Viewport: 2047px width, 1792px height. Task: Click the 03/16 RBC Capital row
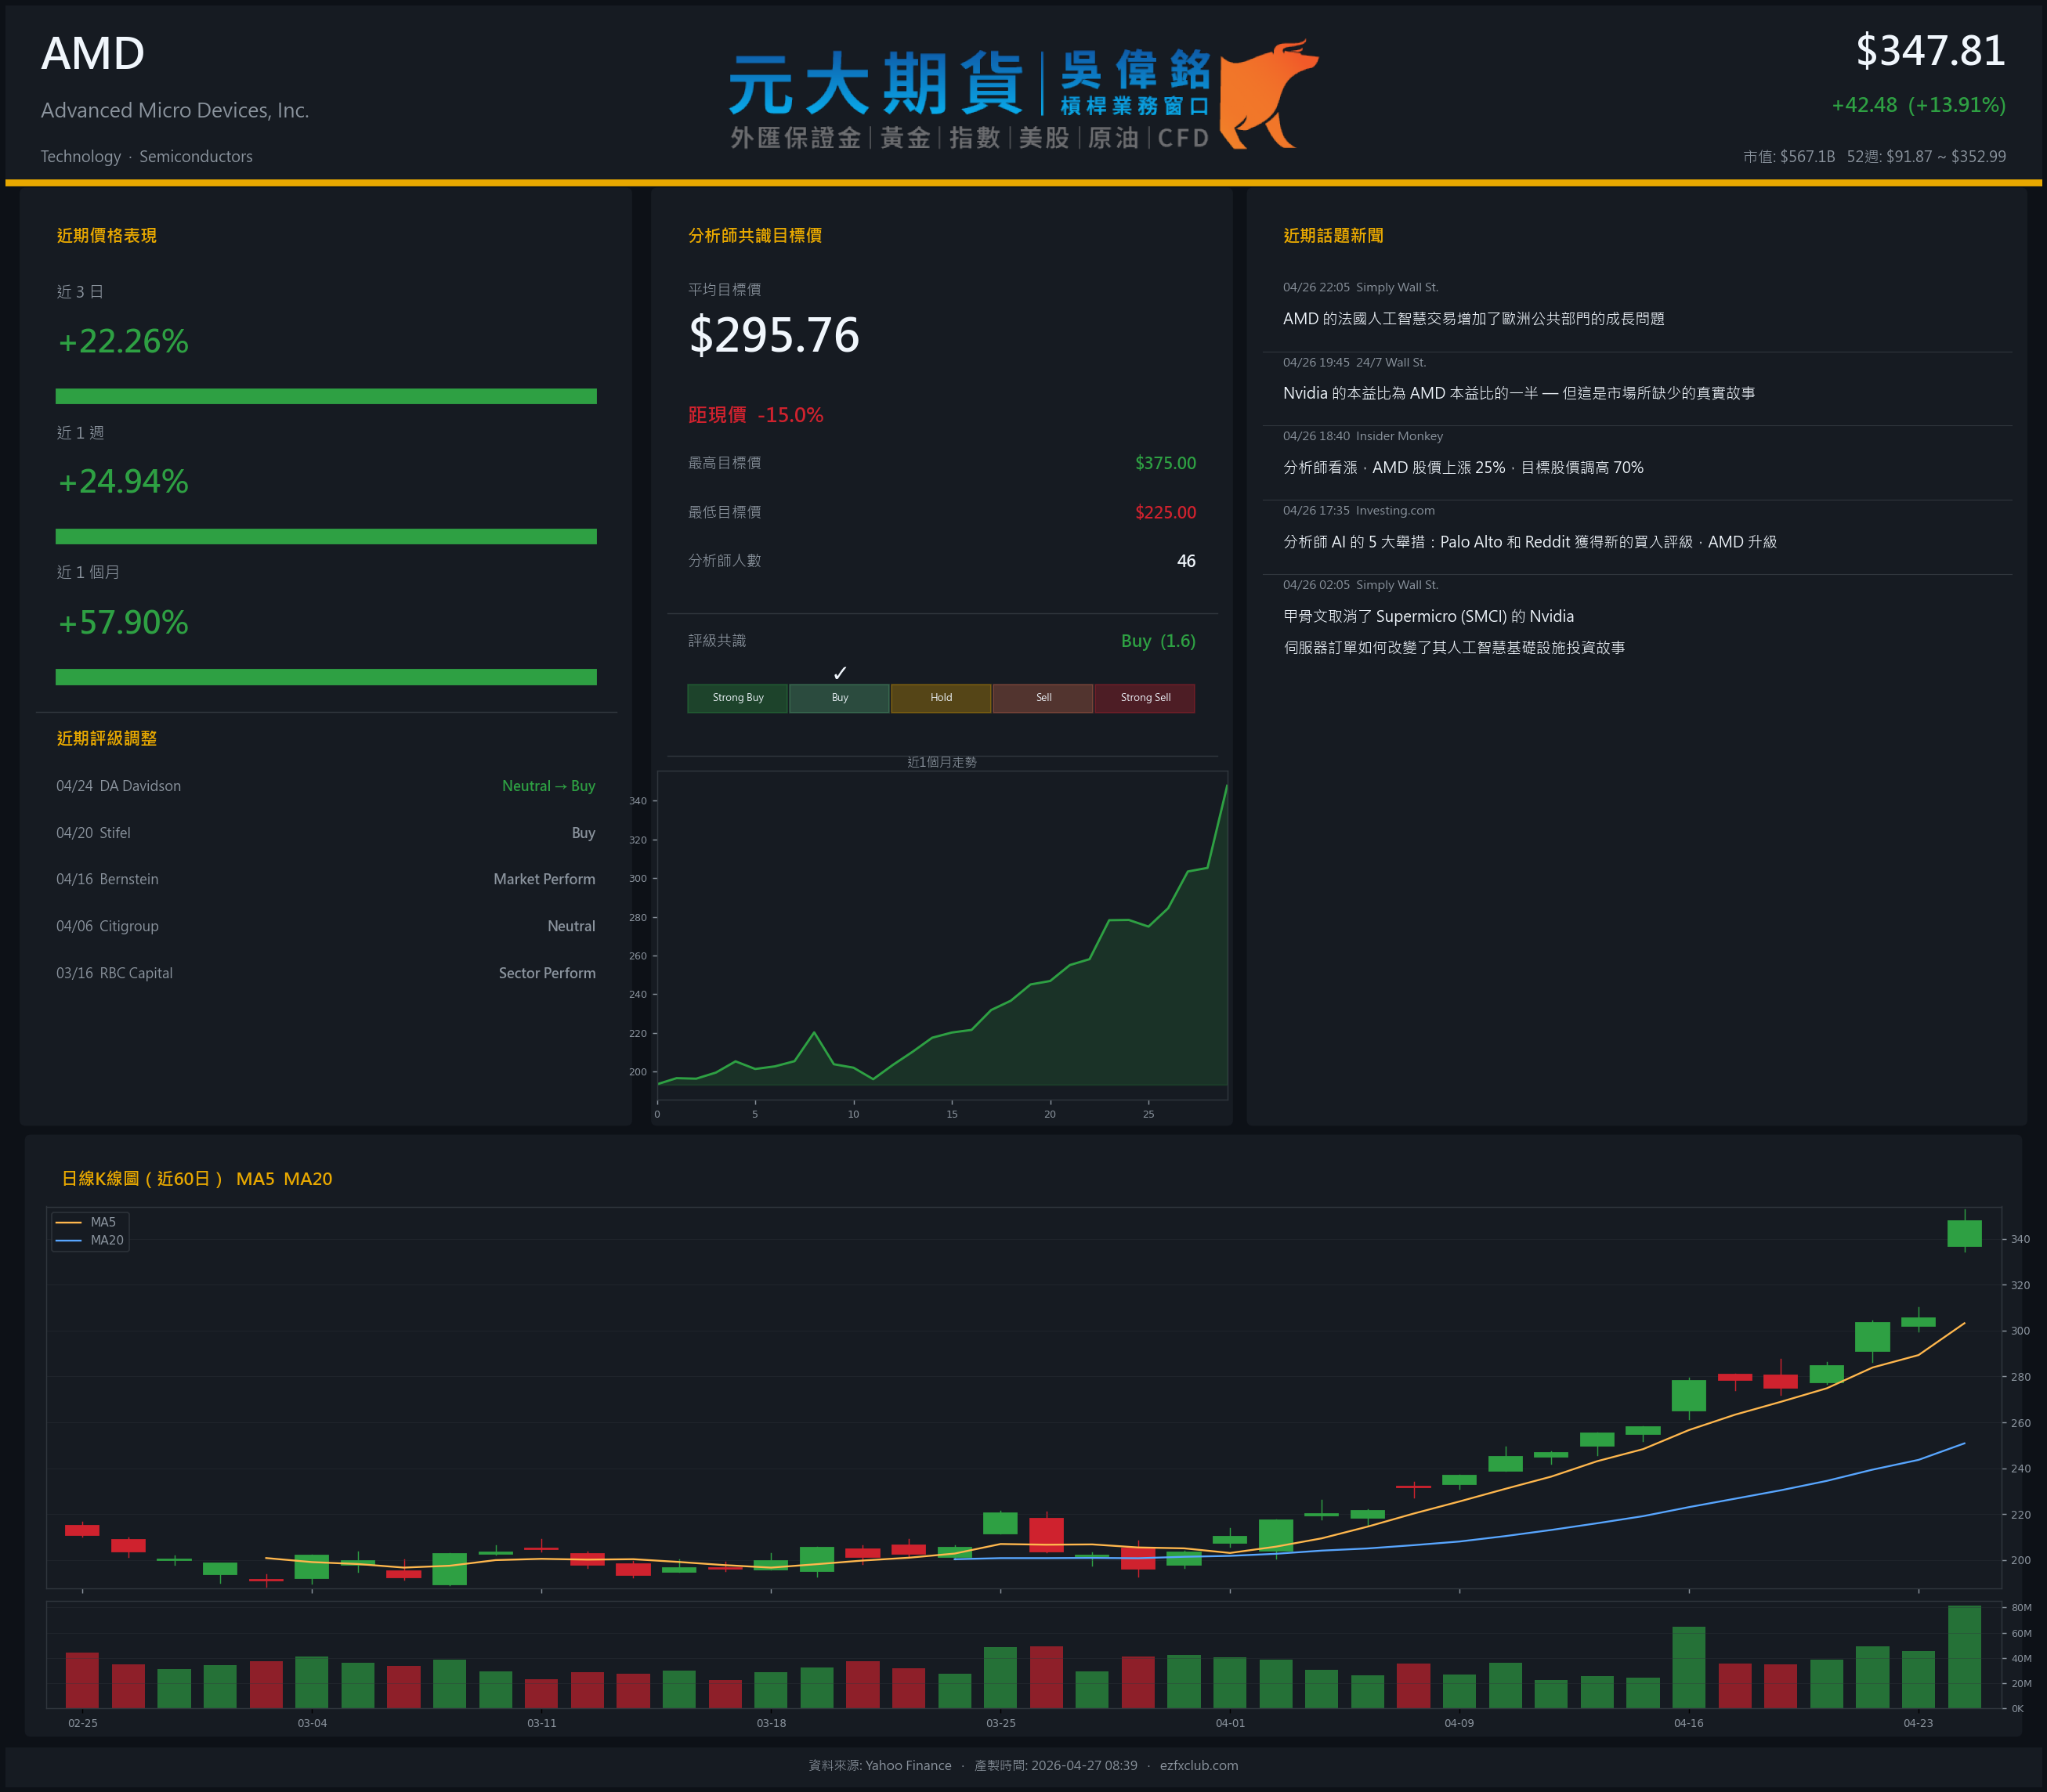click(326, 973)
